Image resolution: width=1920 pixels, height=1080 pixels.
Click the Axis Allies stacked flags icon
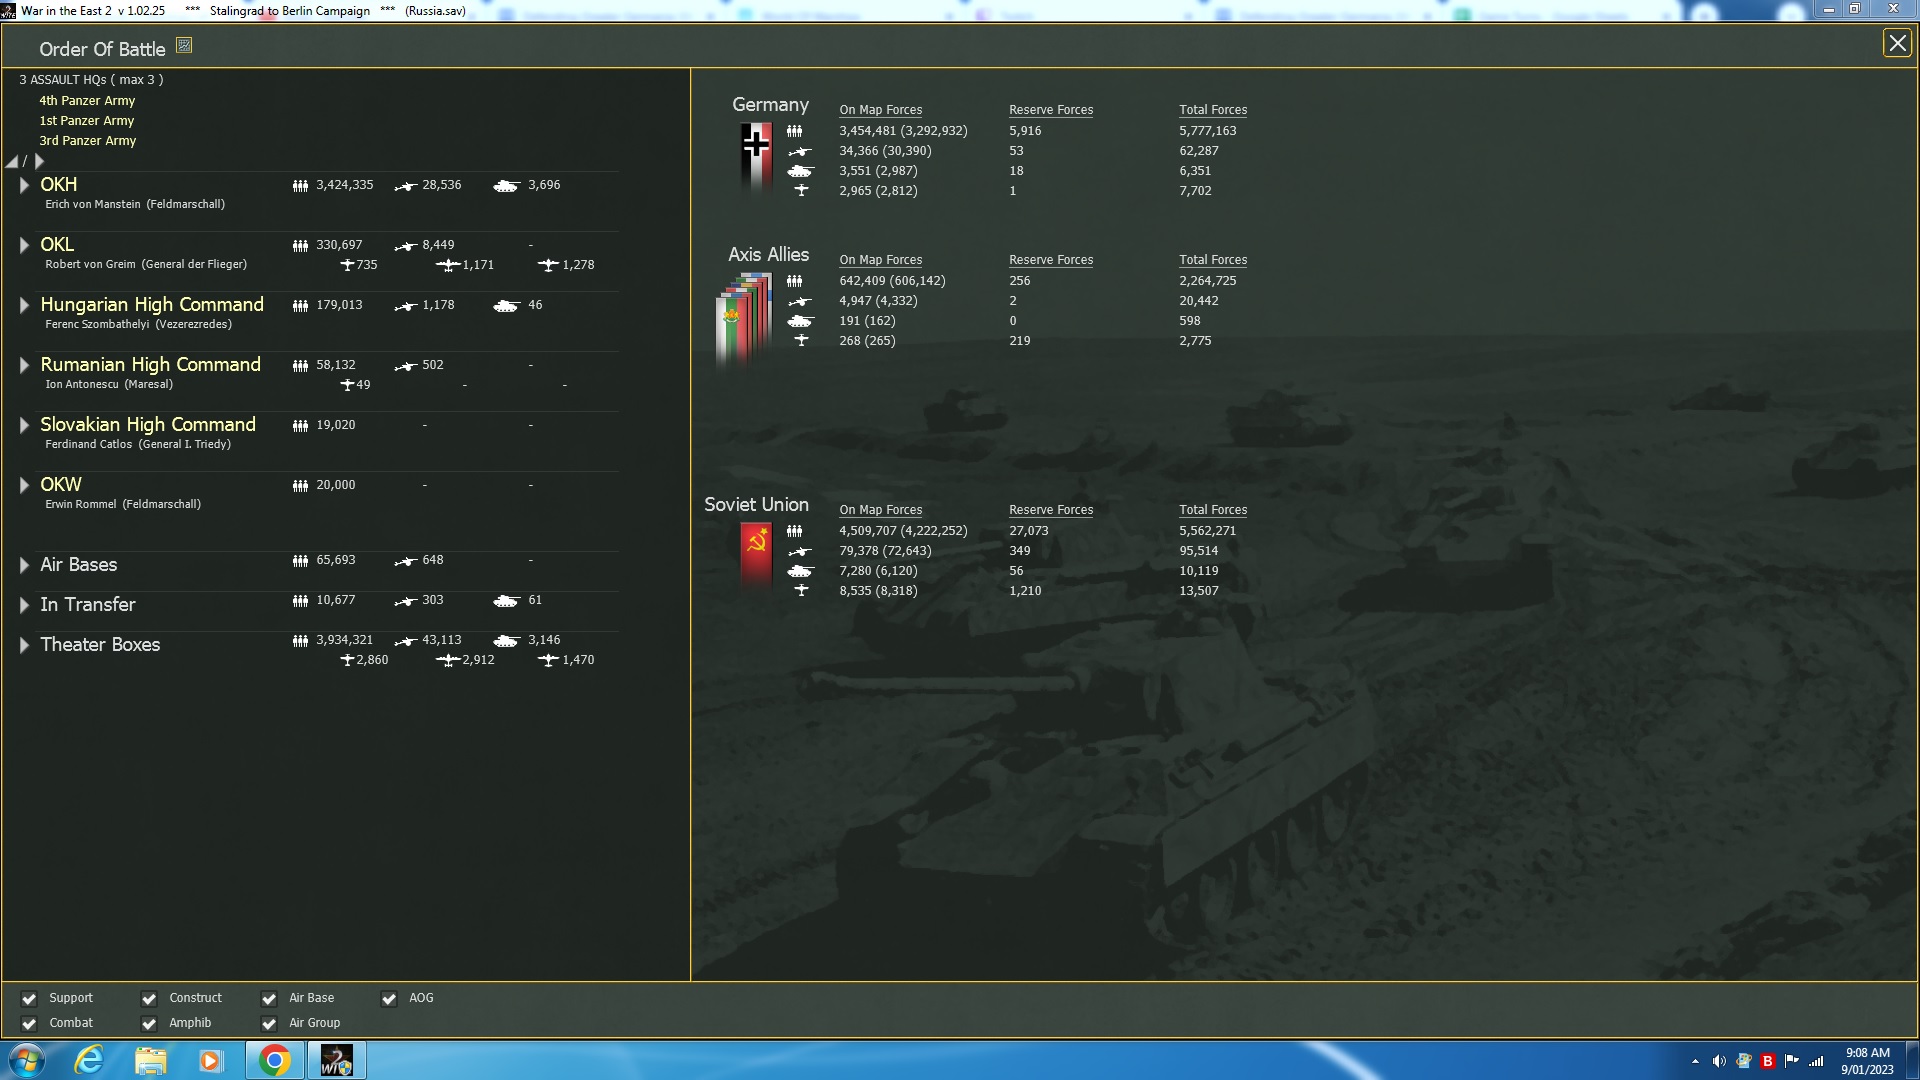(744, 318)
